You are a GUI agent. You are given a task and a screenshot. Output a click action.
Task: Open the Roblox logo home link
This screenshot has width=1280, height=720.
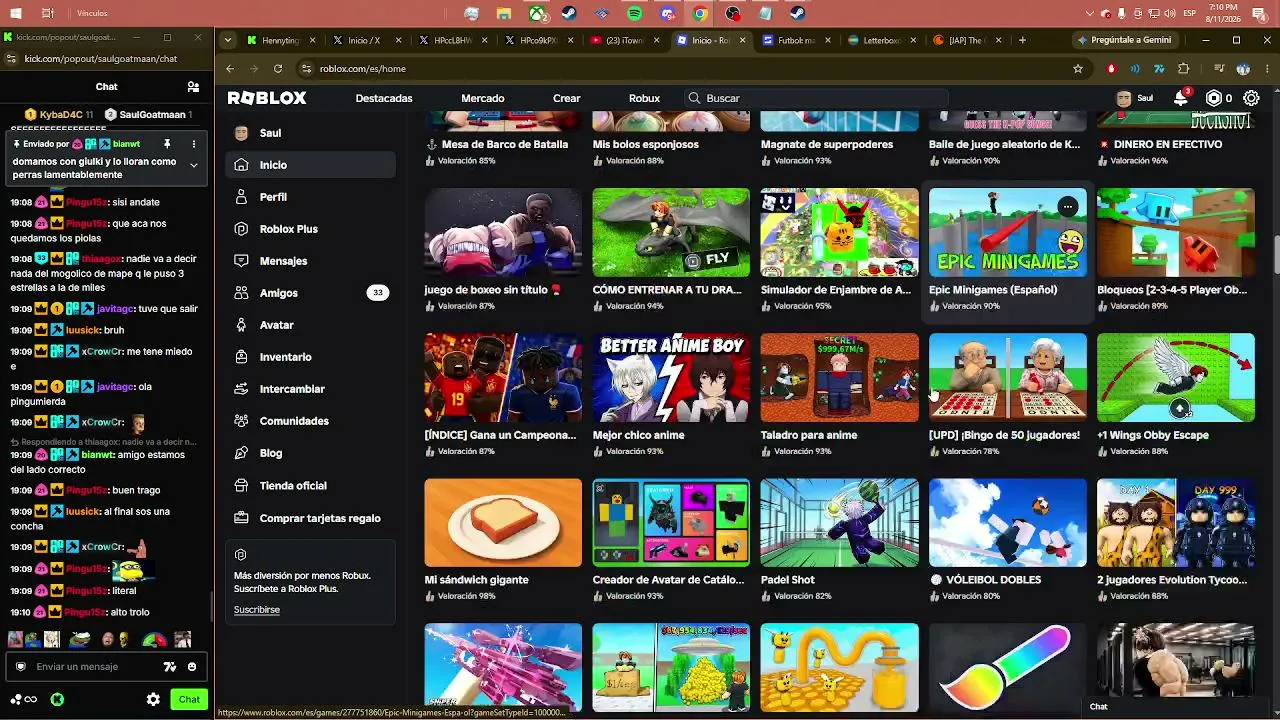coord(267,98)
